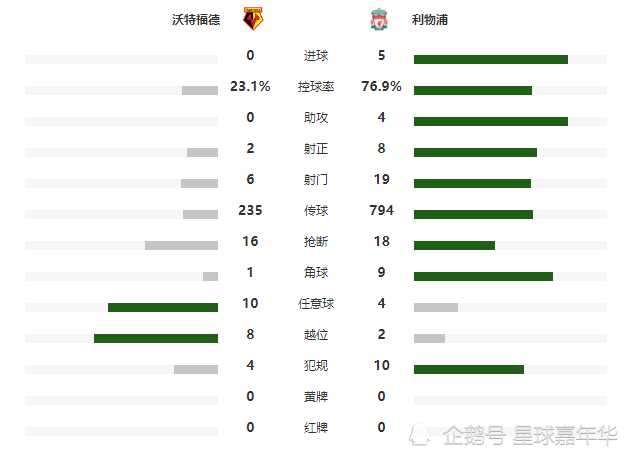The height and width of the screenshot is (457, 632).
Task: Click the penguin watermark logo icon
Action: (419, 434)
